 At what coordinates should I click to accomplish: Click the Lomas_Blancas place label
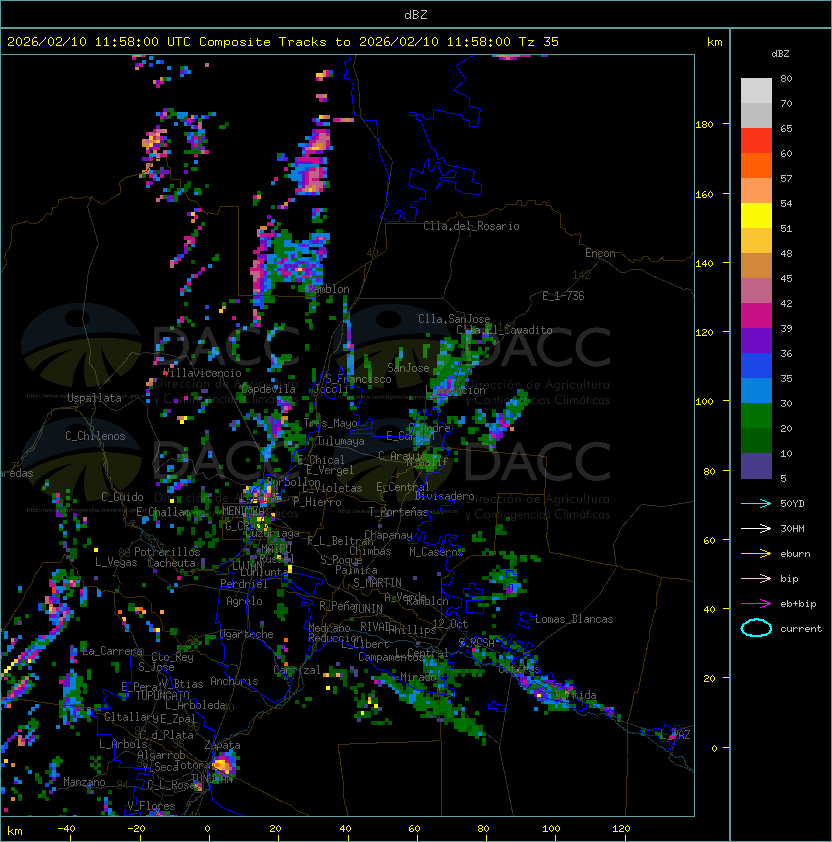574,619
